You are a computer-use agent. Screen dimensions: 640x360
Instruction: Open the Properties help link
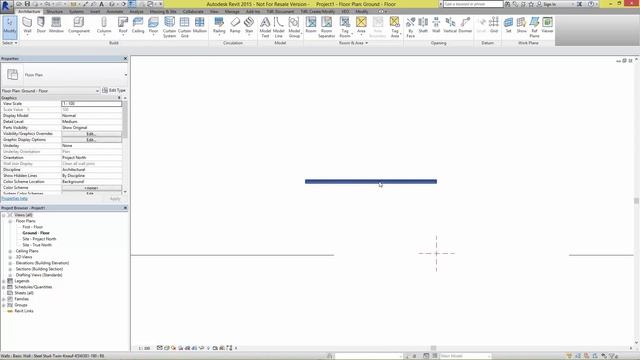point(14,199)
